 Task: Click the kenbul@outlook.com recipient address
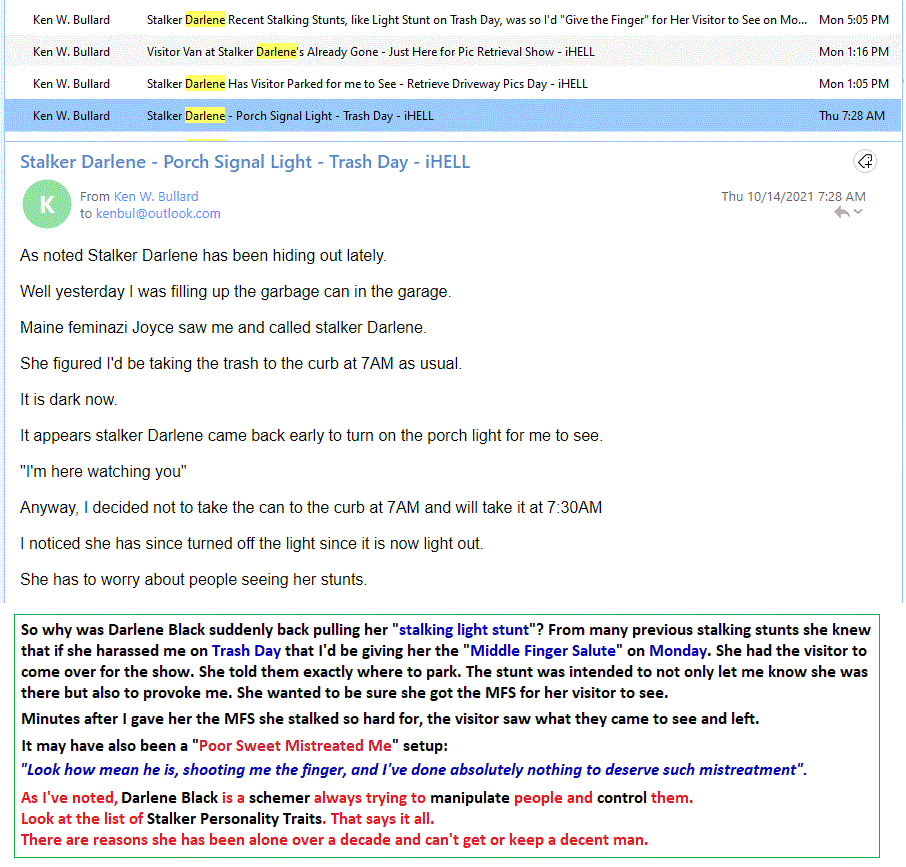click(x=158, y=214)
